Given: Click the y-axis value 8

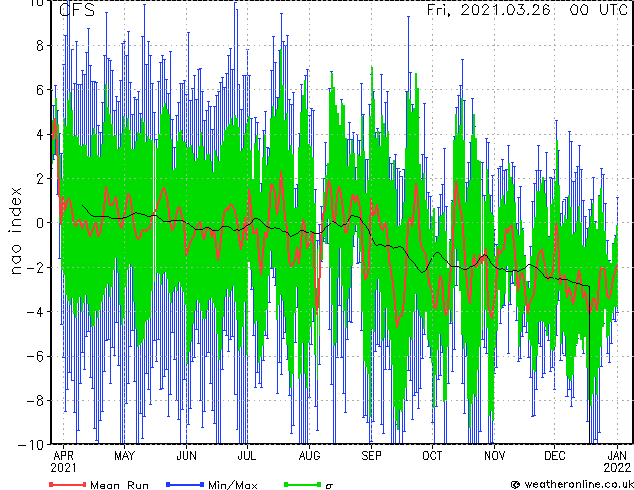Looking at the screenshot, I should [40, 46].
